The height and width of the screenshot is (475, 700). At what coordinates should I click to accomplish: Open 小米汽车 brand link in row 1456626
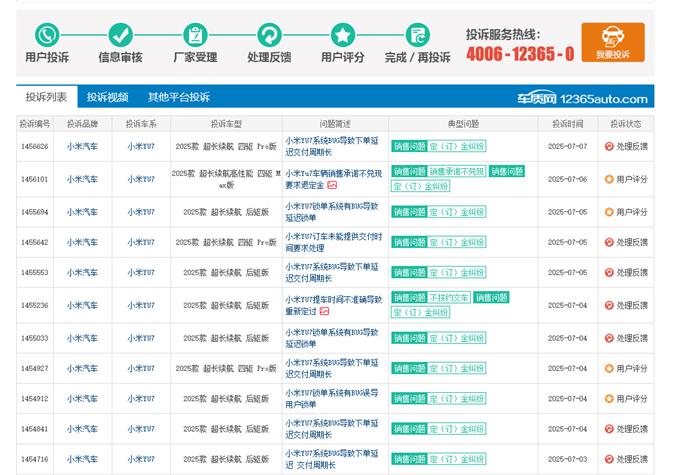click(x=82, y=146)
